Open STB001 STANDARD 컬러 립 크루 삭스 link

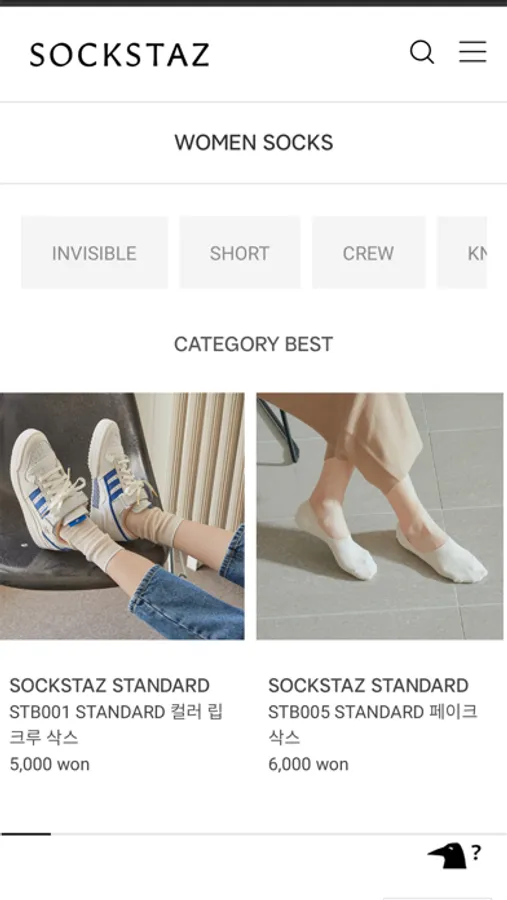[x=116, y=724]
